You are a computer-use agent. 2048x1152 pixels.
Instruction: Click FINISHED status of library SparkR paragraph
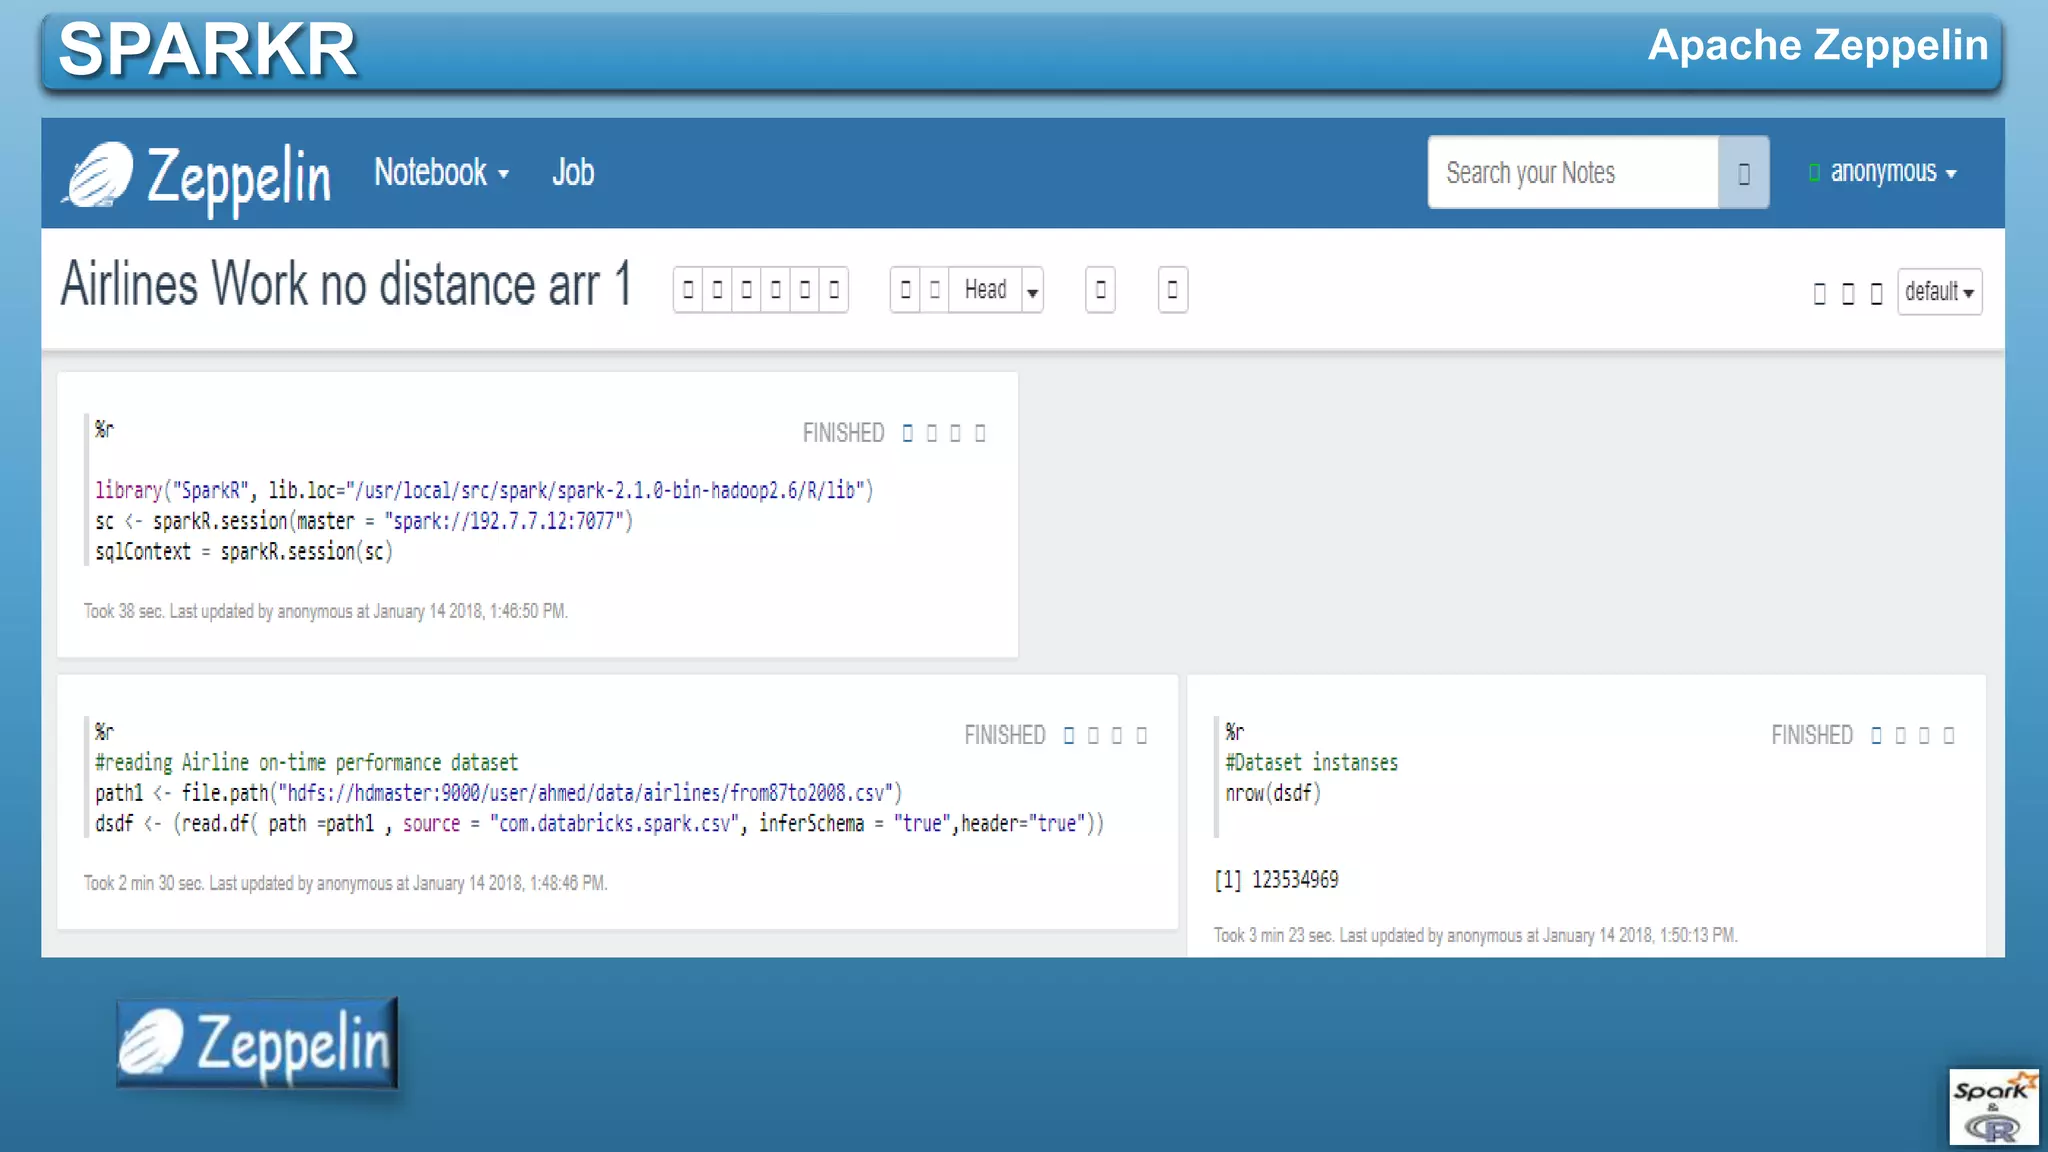point(844,433)
